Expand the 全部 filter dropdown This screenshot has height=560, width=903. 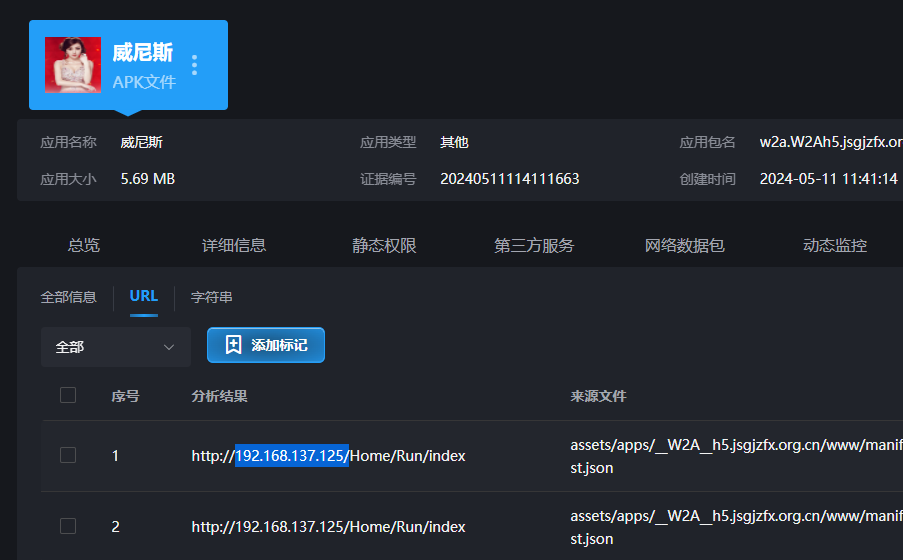point(115,347)
